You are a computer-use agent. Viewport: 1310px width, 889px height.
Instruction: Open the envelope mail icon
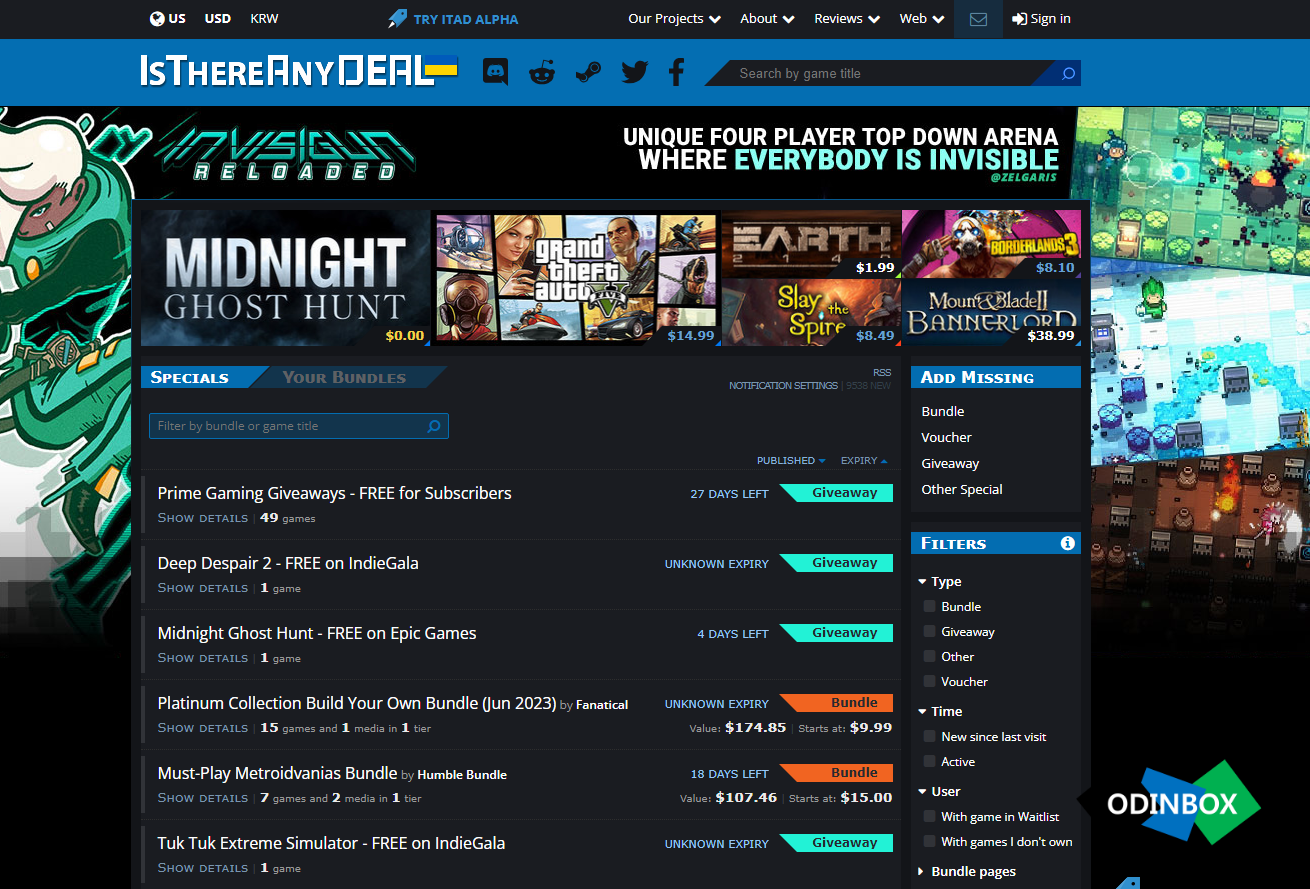coord(978,19)
